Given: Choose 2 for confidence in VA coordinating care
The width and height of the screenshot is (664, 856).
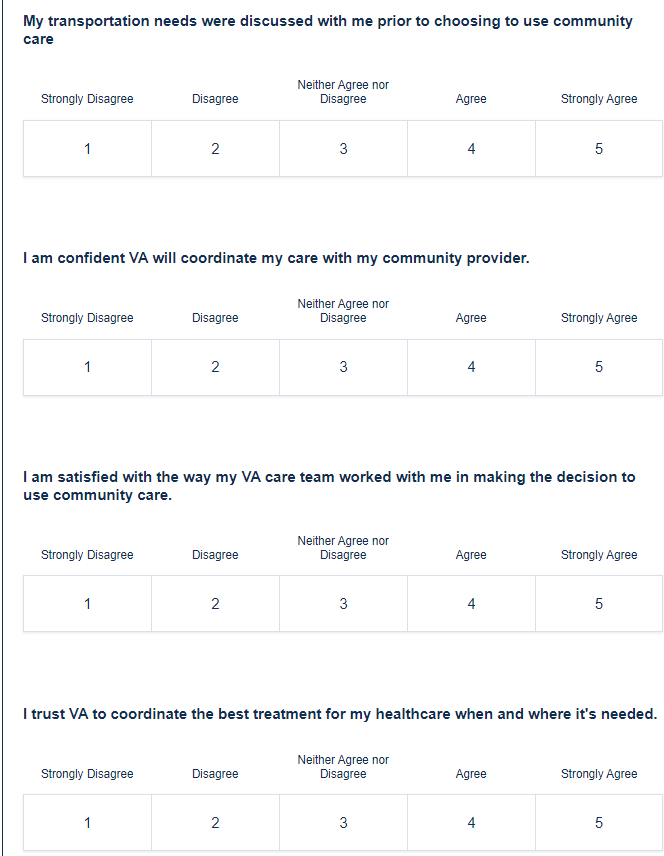Looking at the screenshot, I should click(x=215, y=367).
